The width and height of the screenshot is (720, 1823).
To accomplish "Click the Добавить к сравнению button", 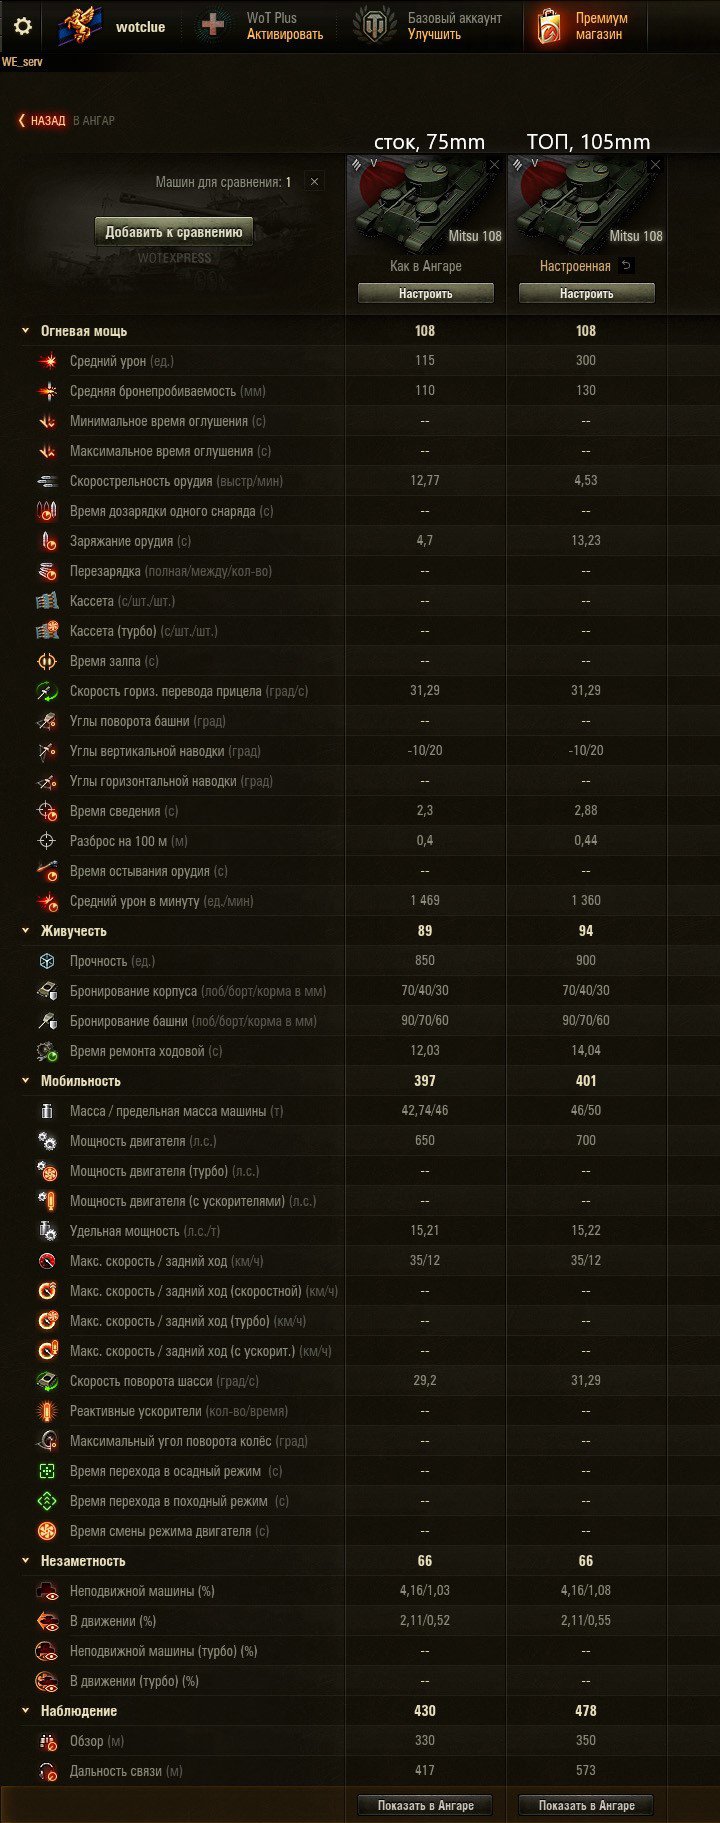I will (174, 232).
